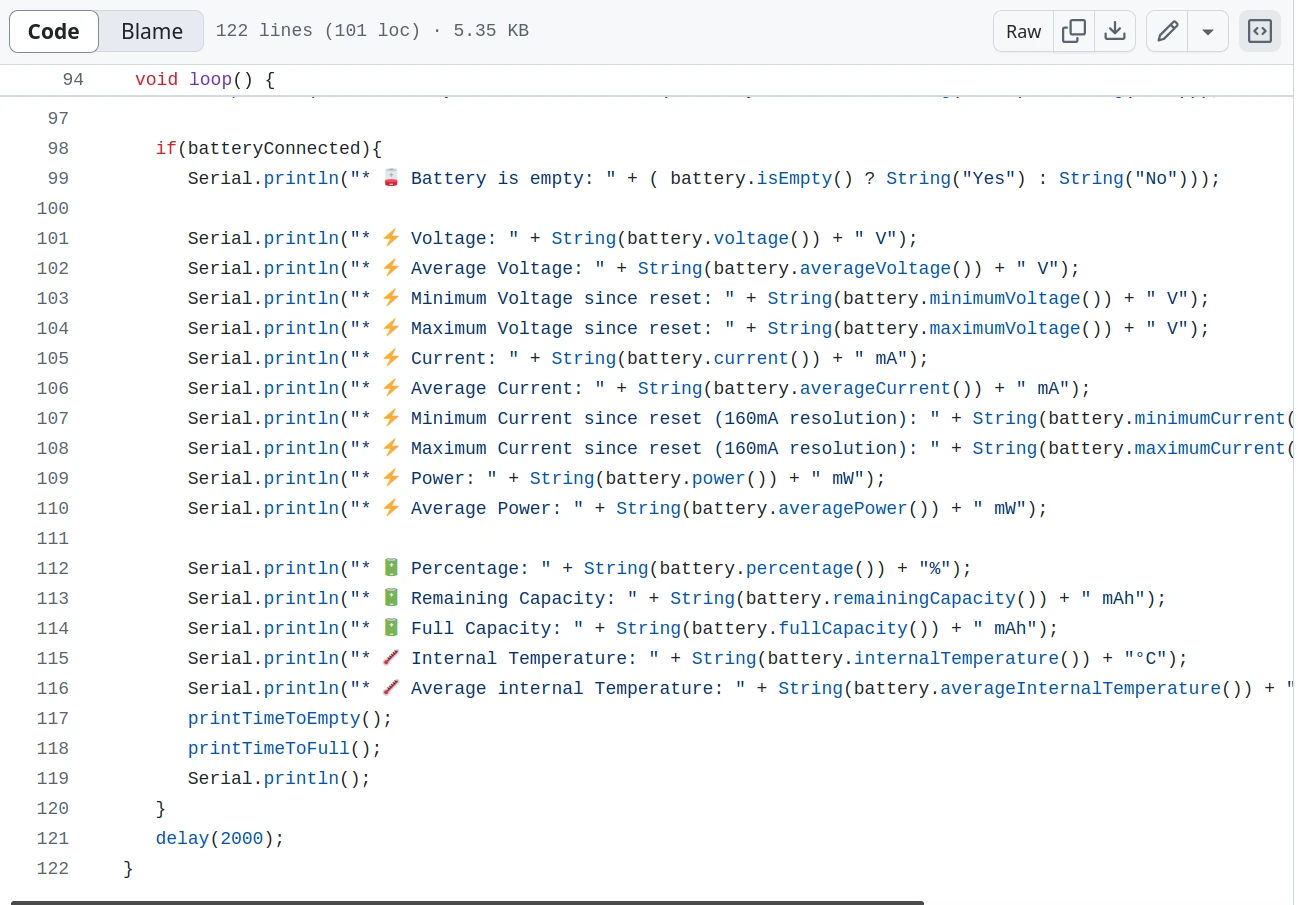This screenshot has width=1298, height=905.
Task: Click the battery emoji on the Percentage line
Action: [391, 568]
